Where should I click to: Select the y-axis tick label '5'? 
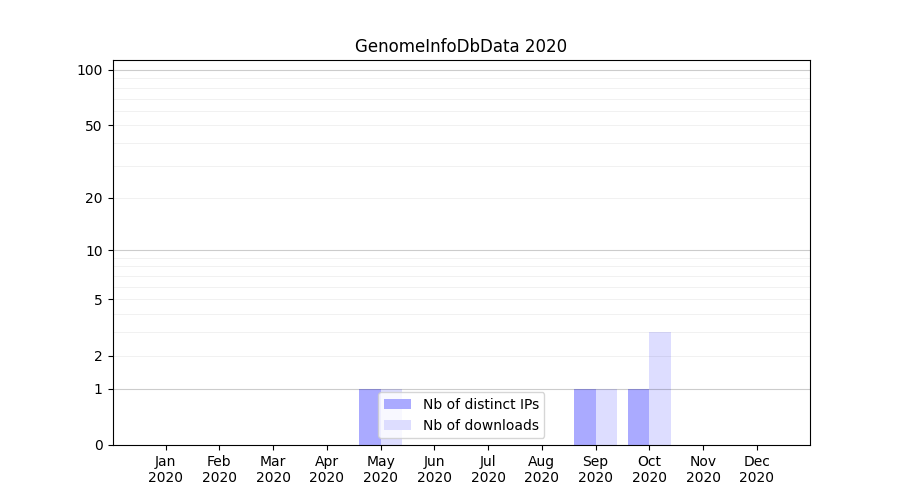click(98, 300)
